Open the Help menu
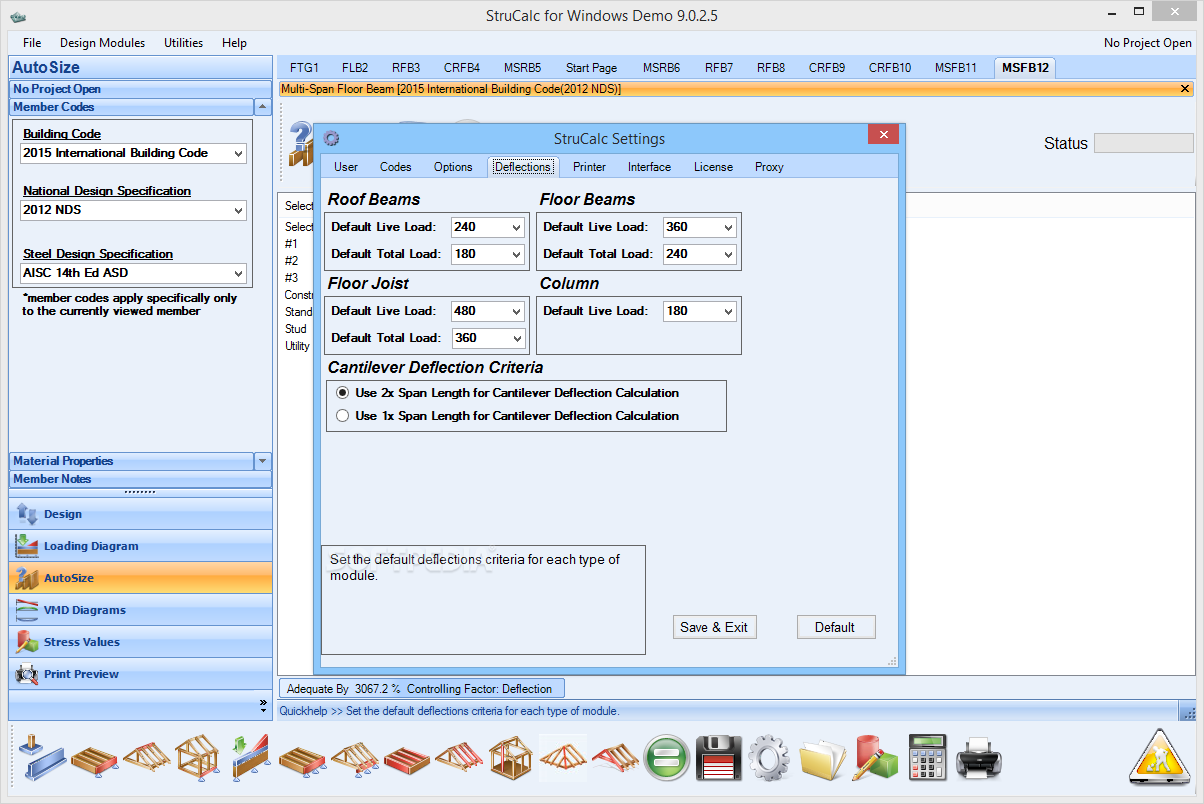 234,43
